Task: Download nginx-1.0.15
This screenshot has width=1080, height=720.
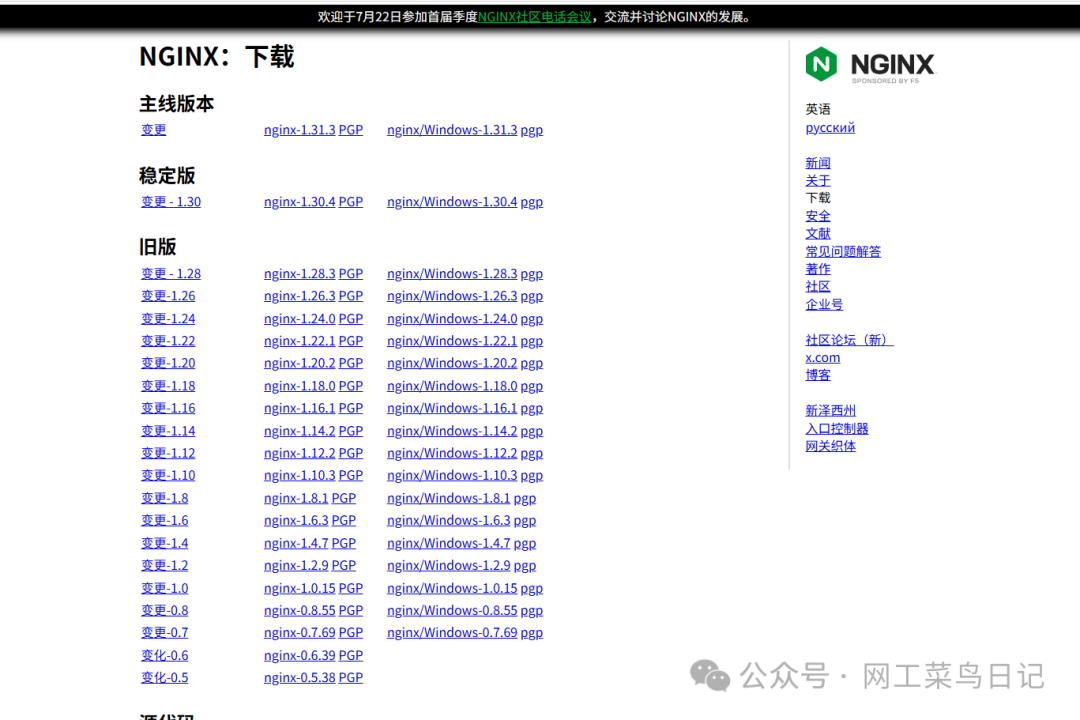Action: pos(300,588)
